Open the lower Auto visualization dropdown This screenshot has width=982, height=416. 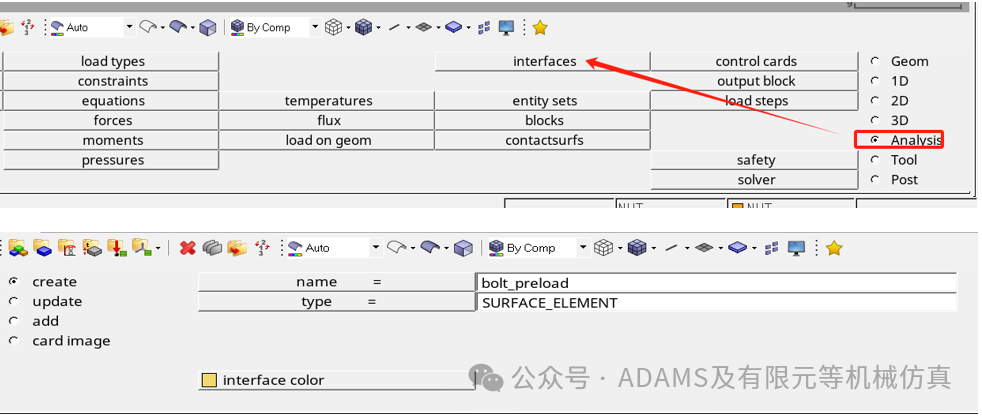pyautogui.click(x=376, y=248)
